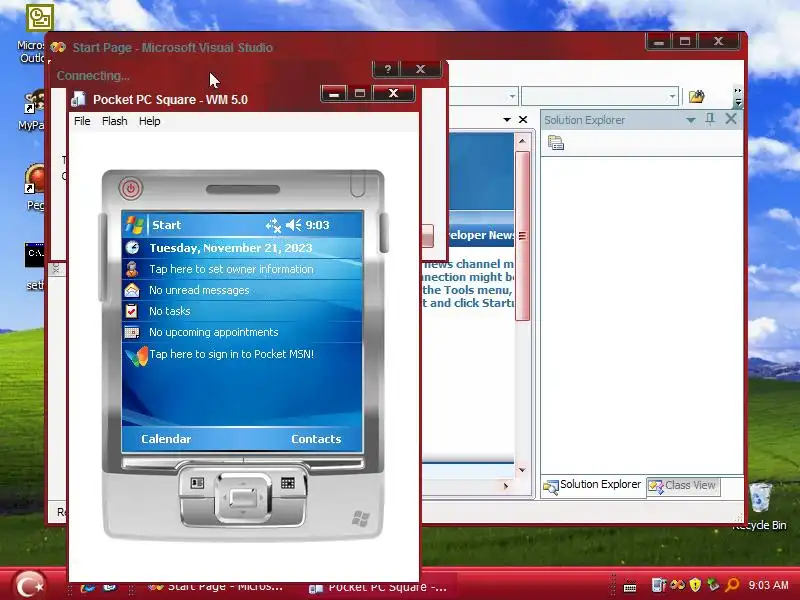This screenshot has width=800, height=600.
Task: Click the Start Page scrollbar up arrow
Action: (522, 141)
